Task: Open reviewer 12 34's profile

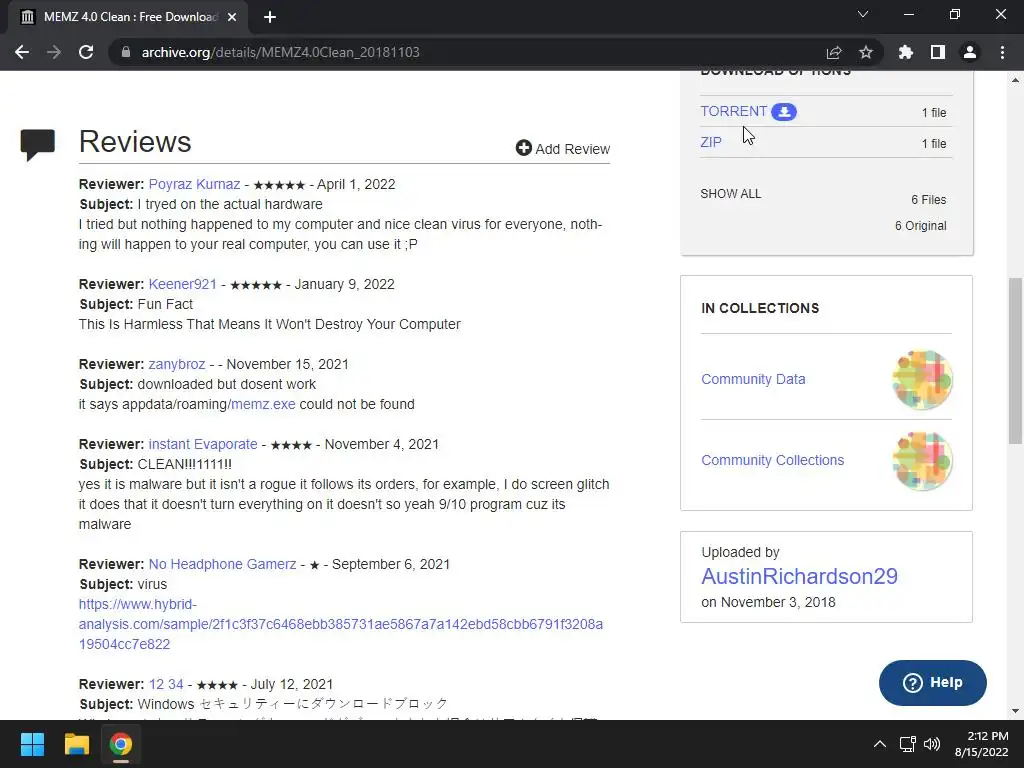Action: point(166,684)
